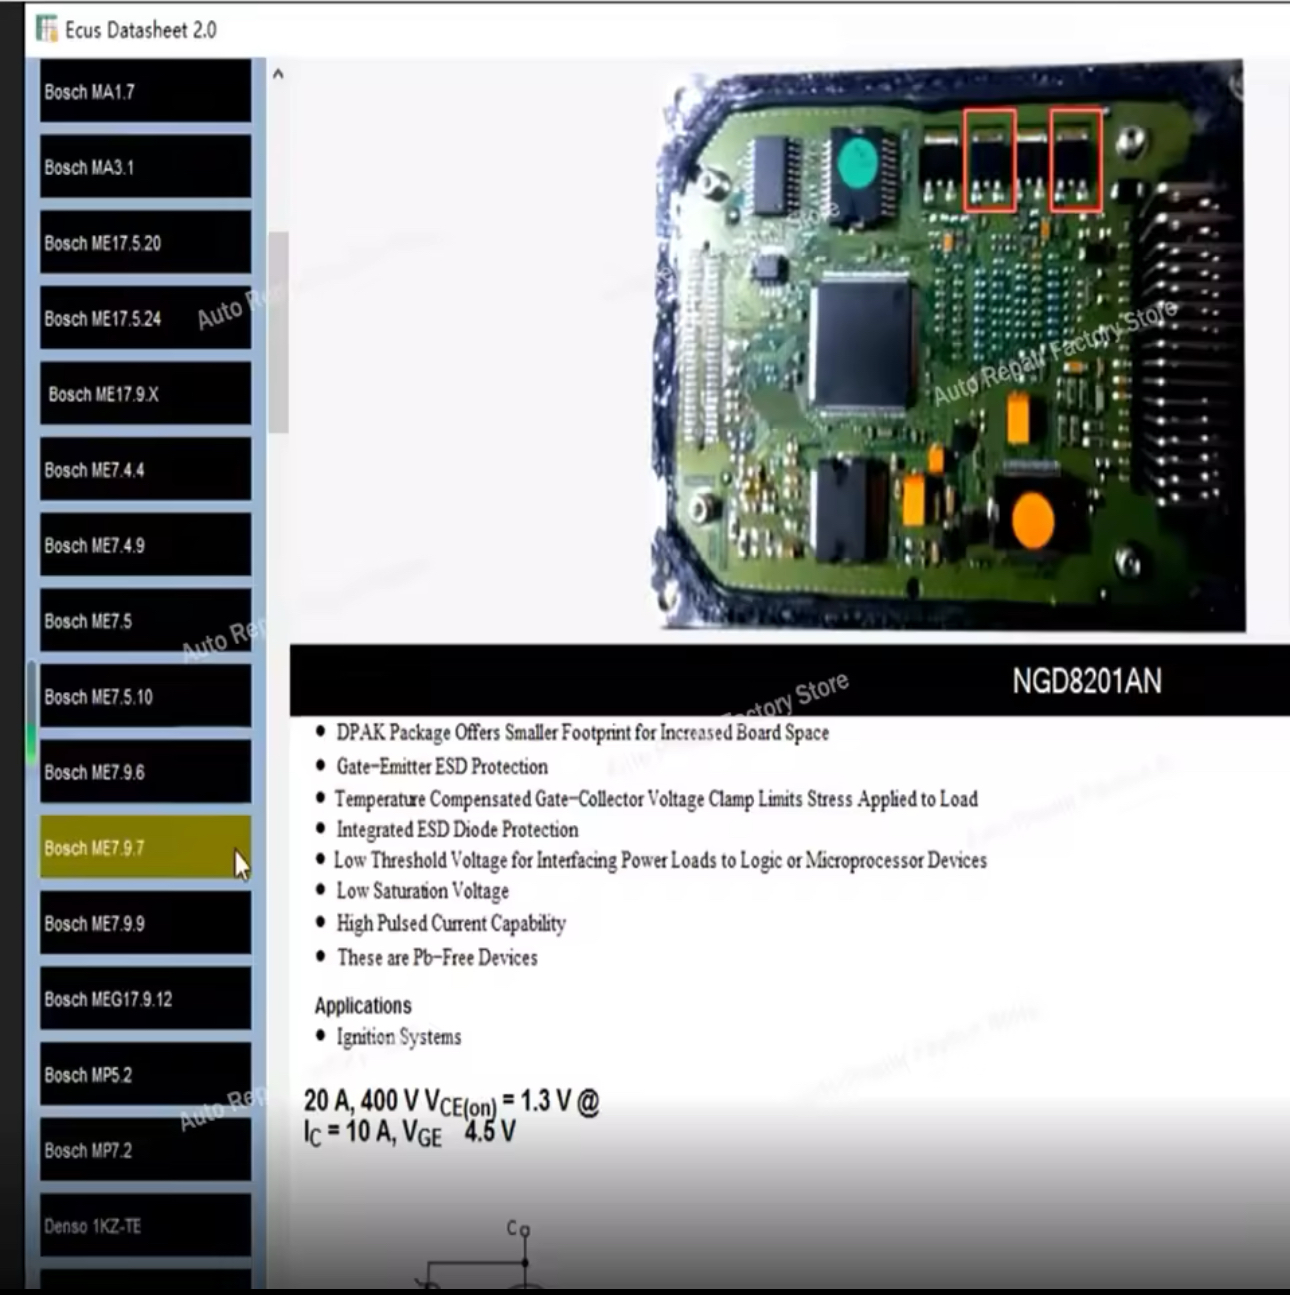This screenshot has height=1295, width=1290.
Task: Click the ECU circuit board image
Action: coord(950,345)
